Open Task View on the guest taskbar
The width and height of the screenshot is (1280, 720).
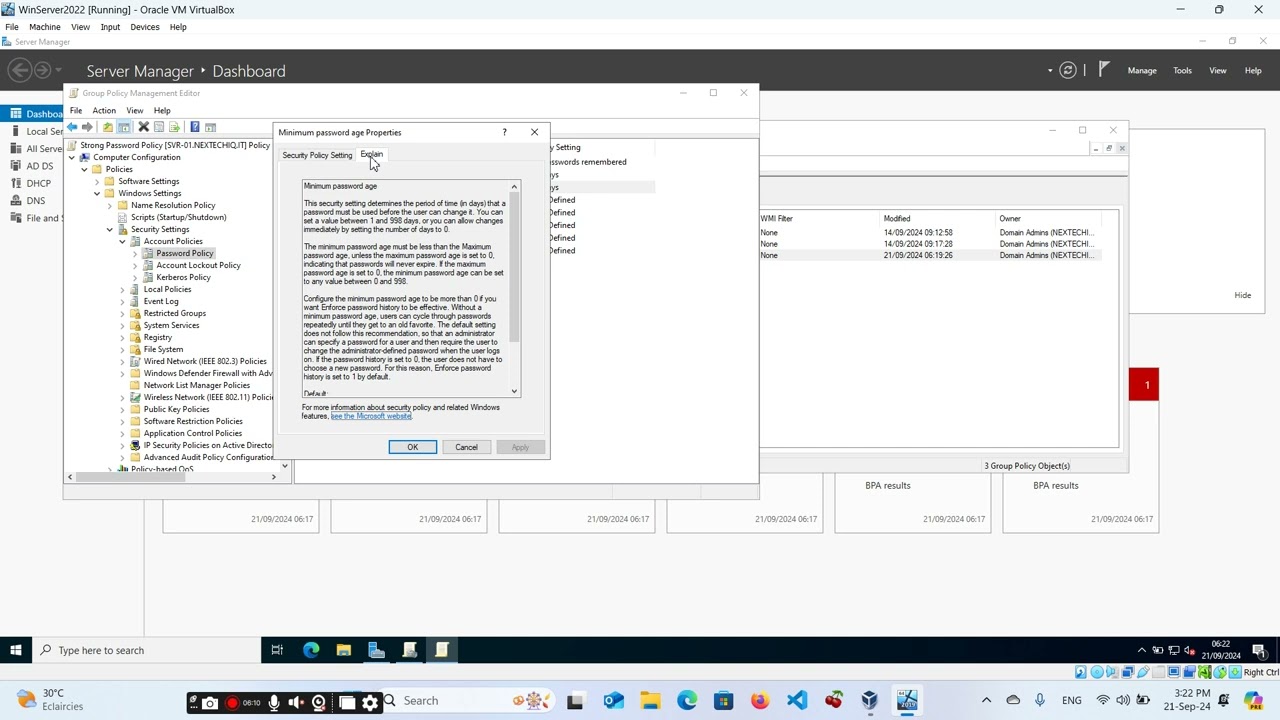(x=277, y=650)
